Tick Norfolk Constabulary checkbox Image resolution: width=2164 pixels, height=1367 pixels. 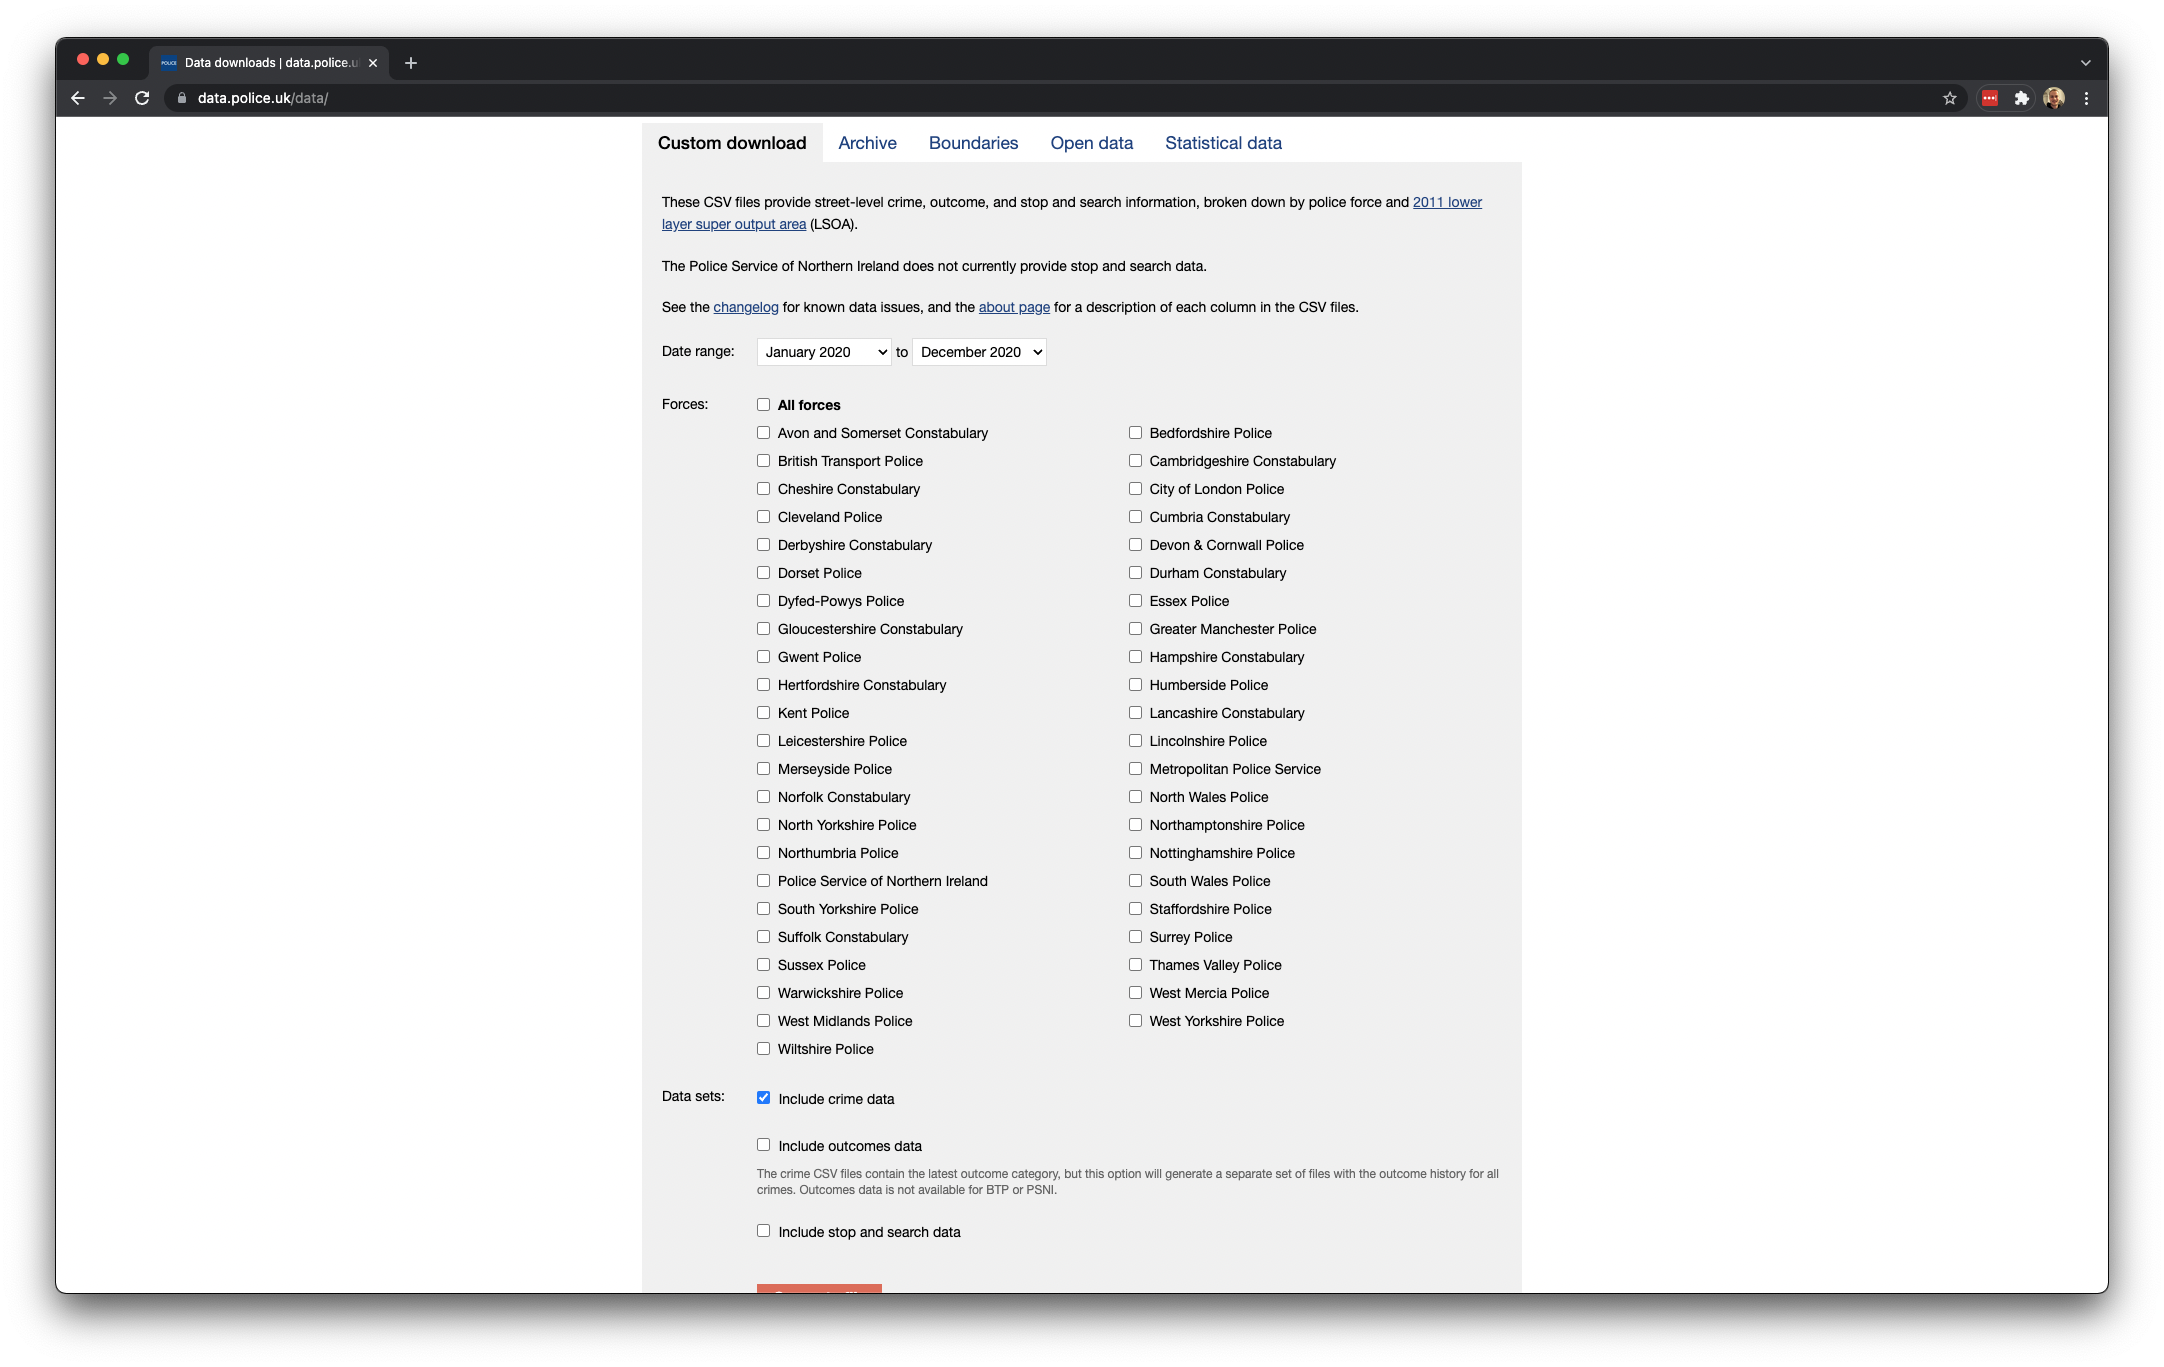pos(763,797)
